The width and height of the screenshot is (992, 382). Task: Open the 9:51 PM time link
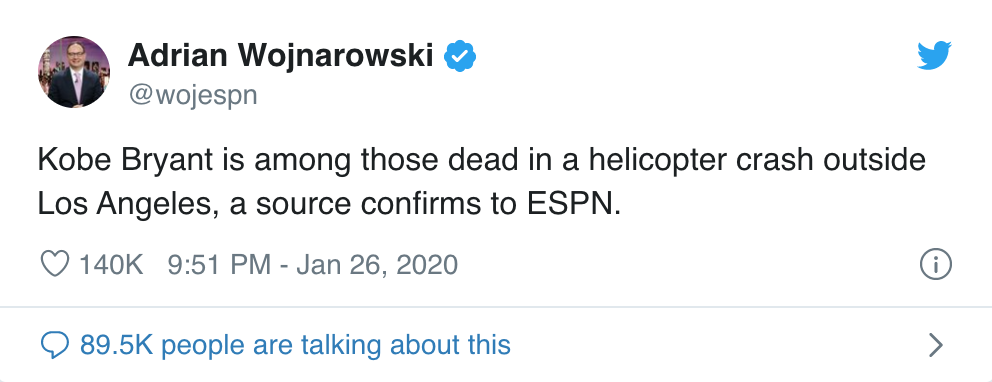click(x=219, y=264)
